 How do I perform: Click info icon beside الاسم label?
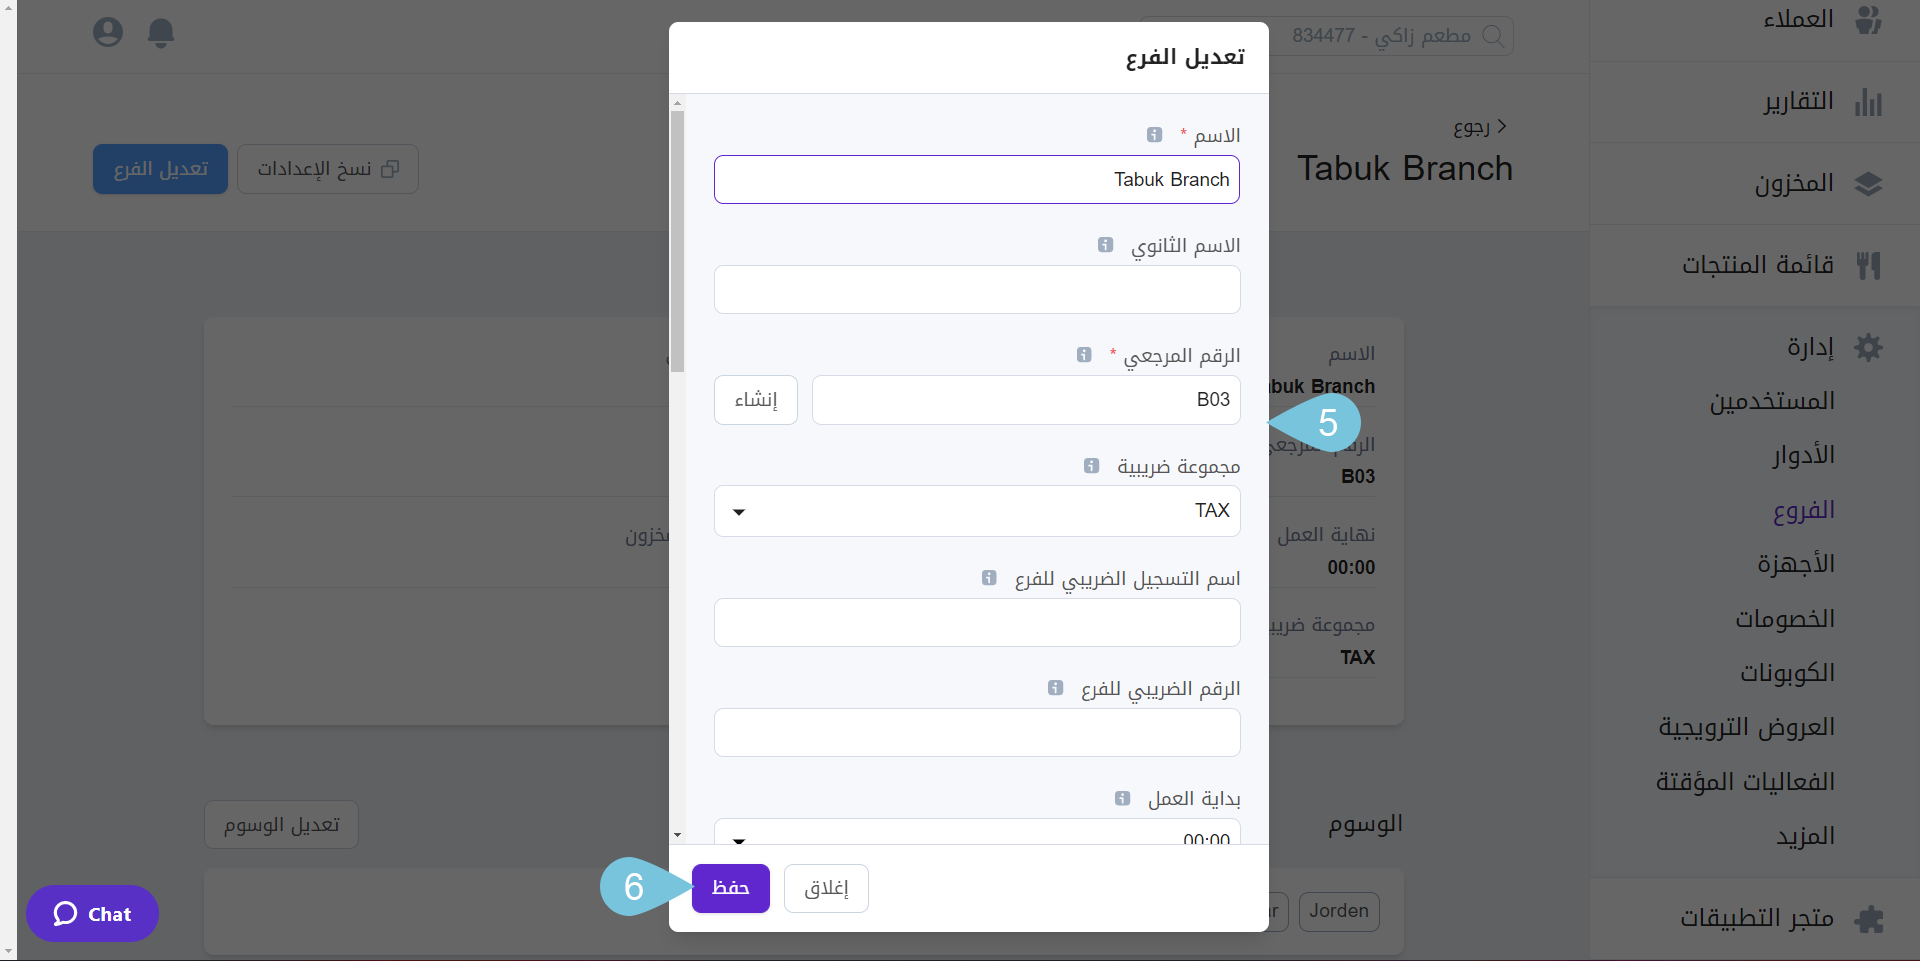(1154, 135)
